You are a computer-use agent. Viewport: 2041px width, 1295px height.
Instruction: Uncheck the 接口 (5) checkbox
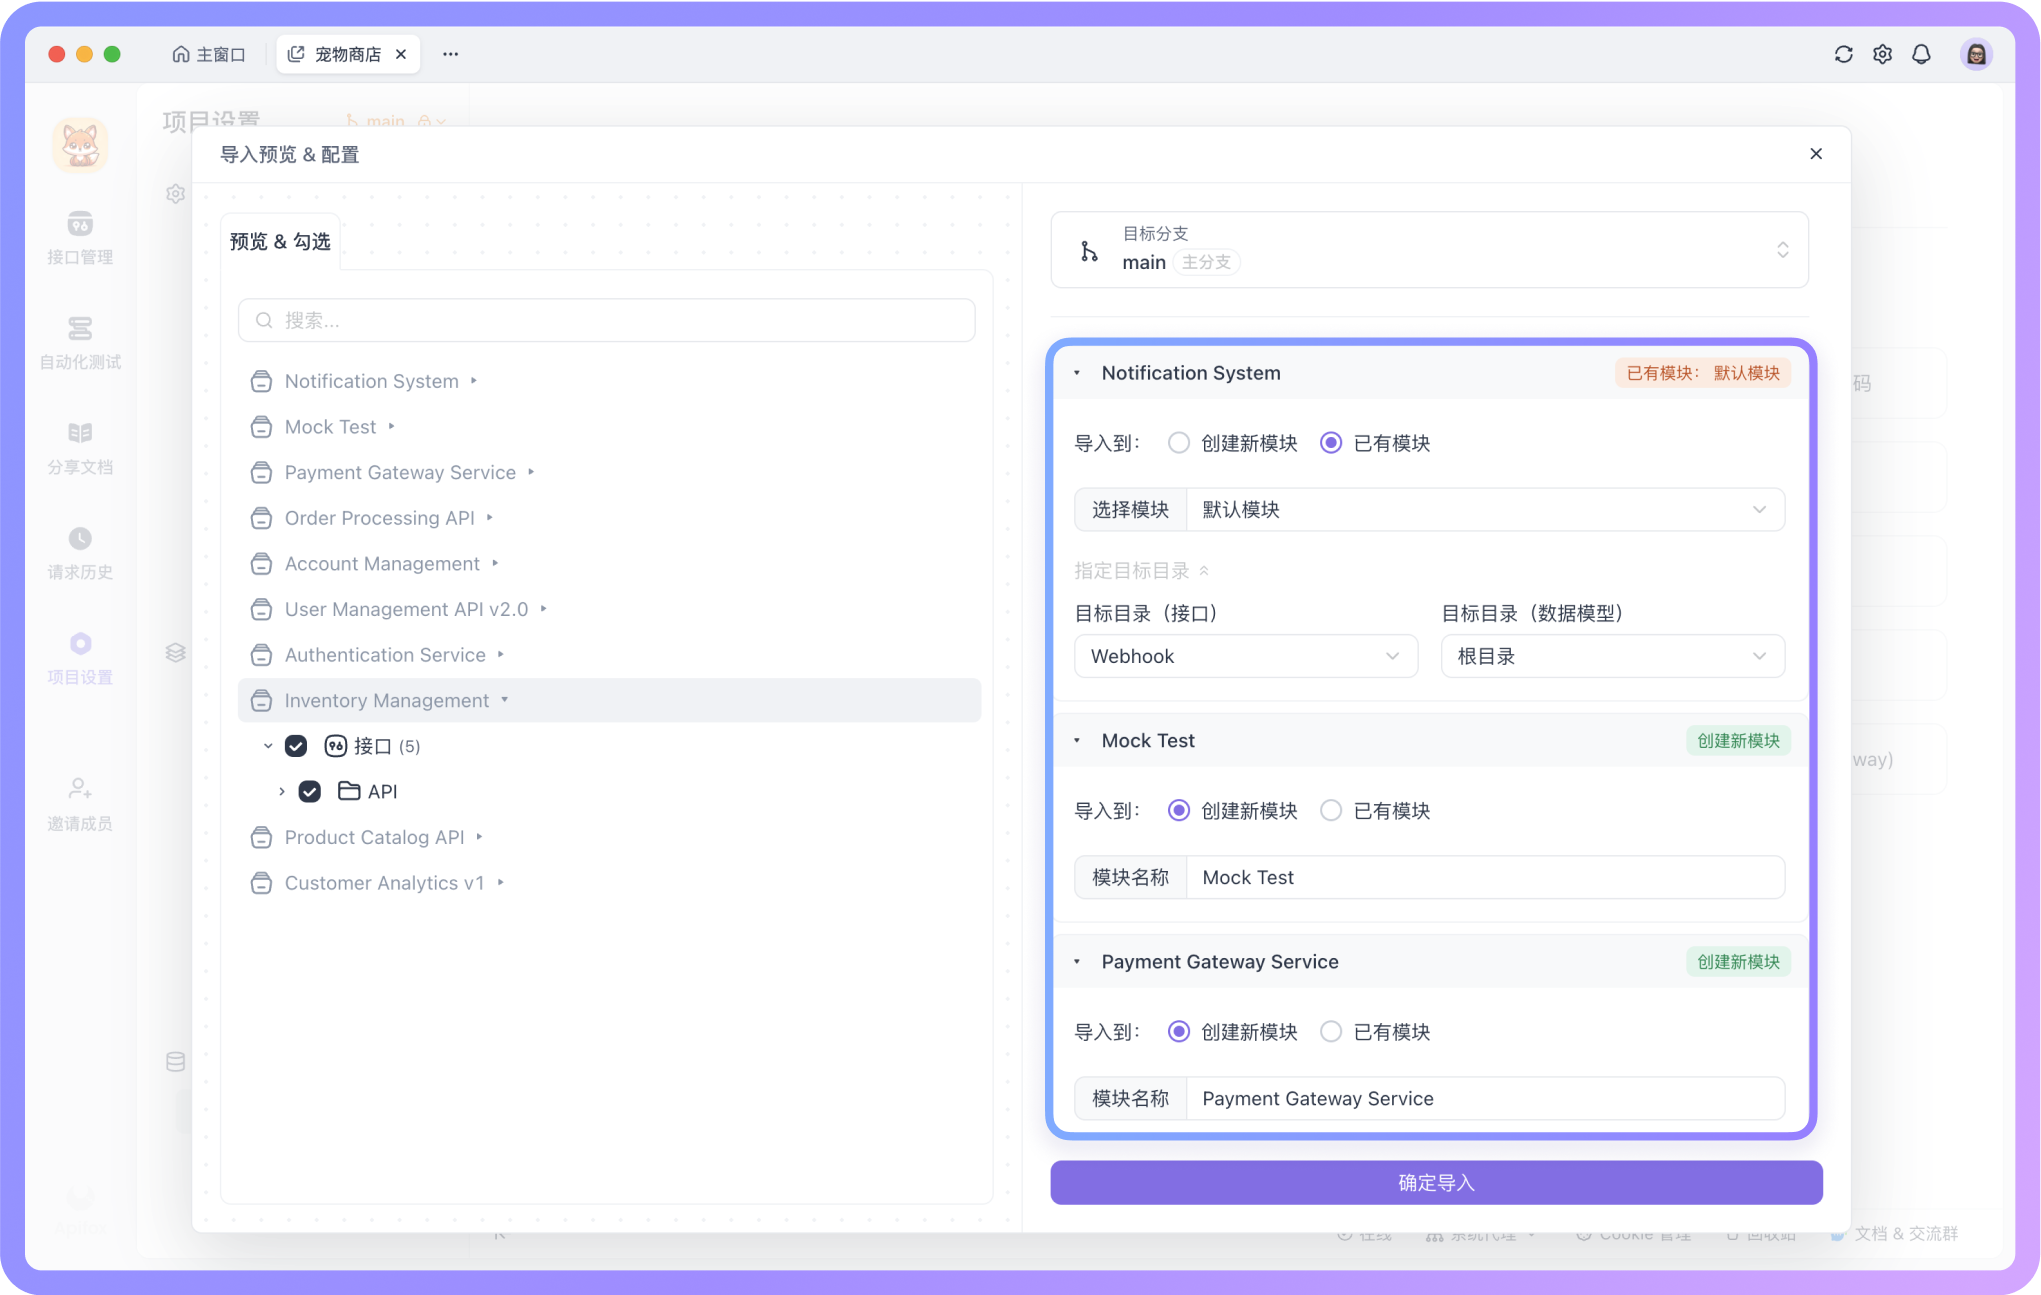296,746
